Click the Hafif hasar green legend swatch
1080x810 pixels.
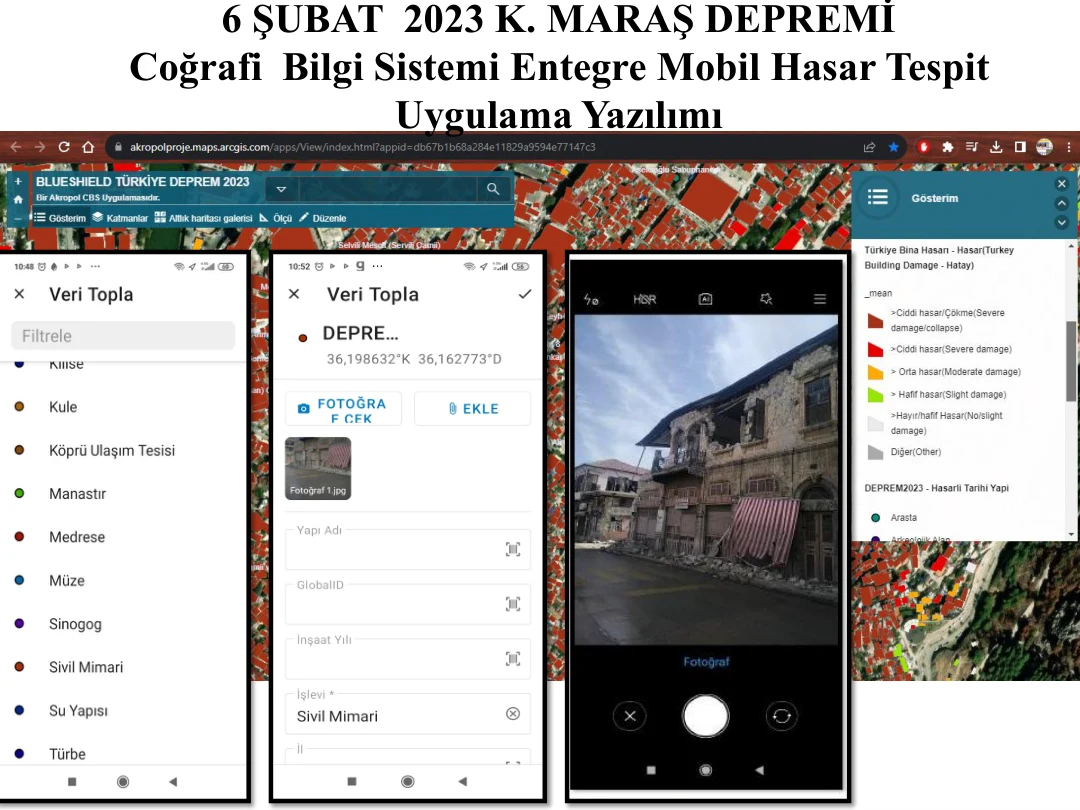click(x=875, y=395)
